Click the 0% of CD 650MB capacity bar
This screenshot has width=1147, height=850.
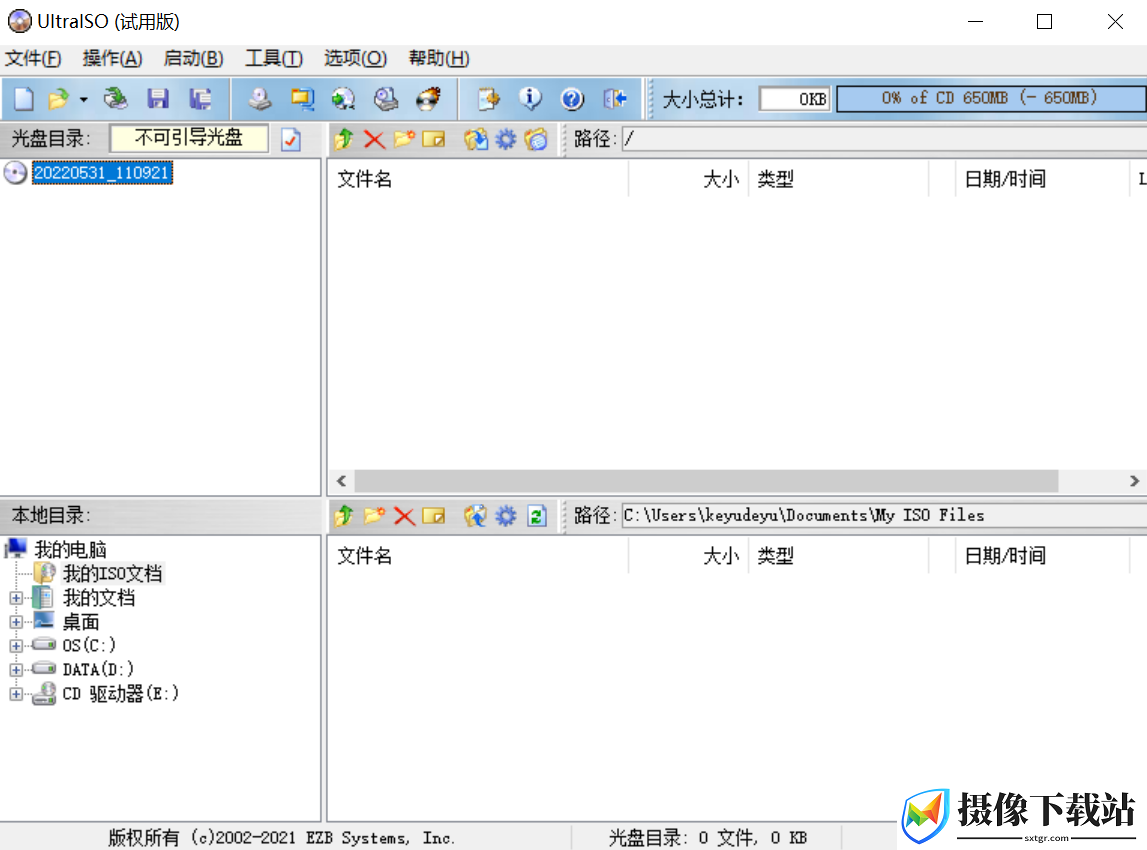click(x=991, y=99)
